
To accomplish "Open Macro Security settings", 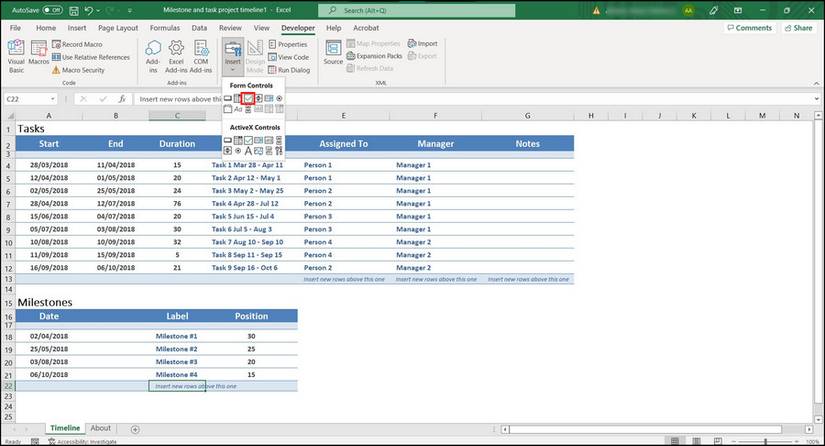I will (x=78, y=70).
